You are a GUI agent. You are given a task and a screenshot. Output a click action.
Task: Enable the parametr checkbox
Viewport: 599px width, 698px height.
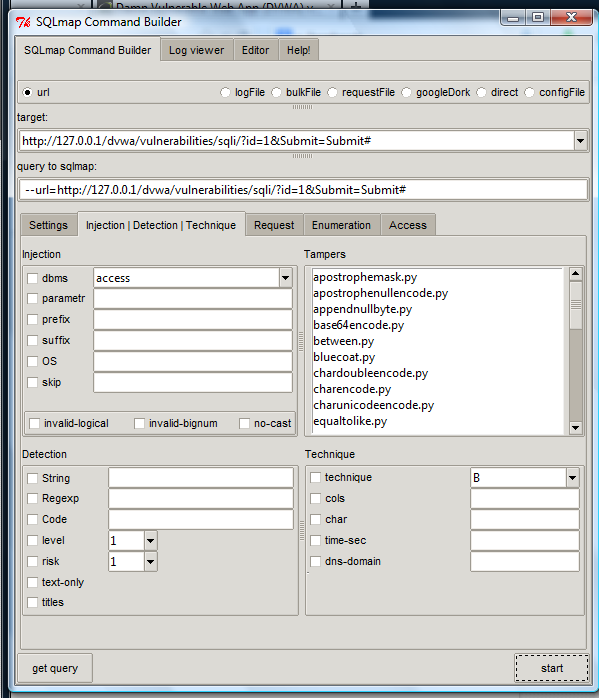32,298
